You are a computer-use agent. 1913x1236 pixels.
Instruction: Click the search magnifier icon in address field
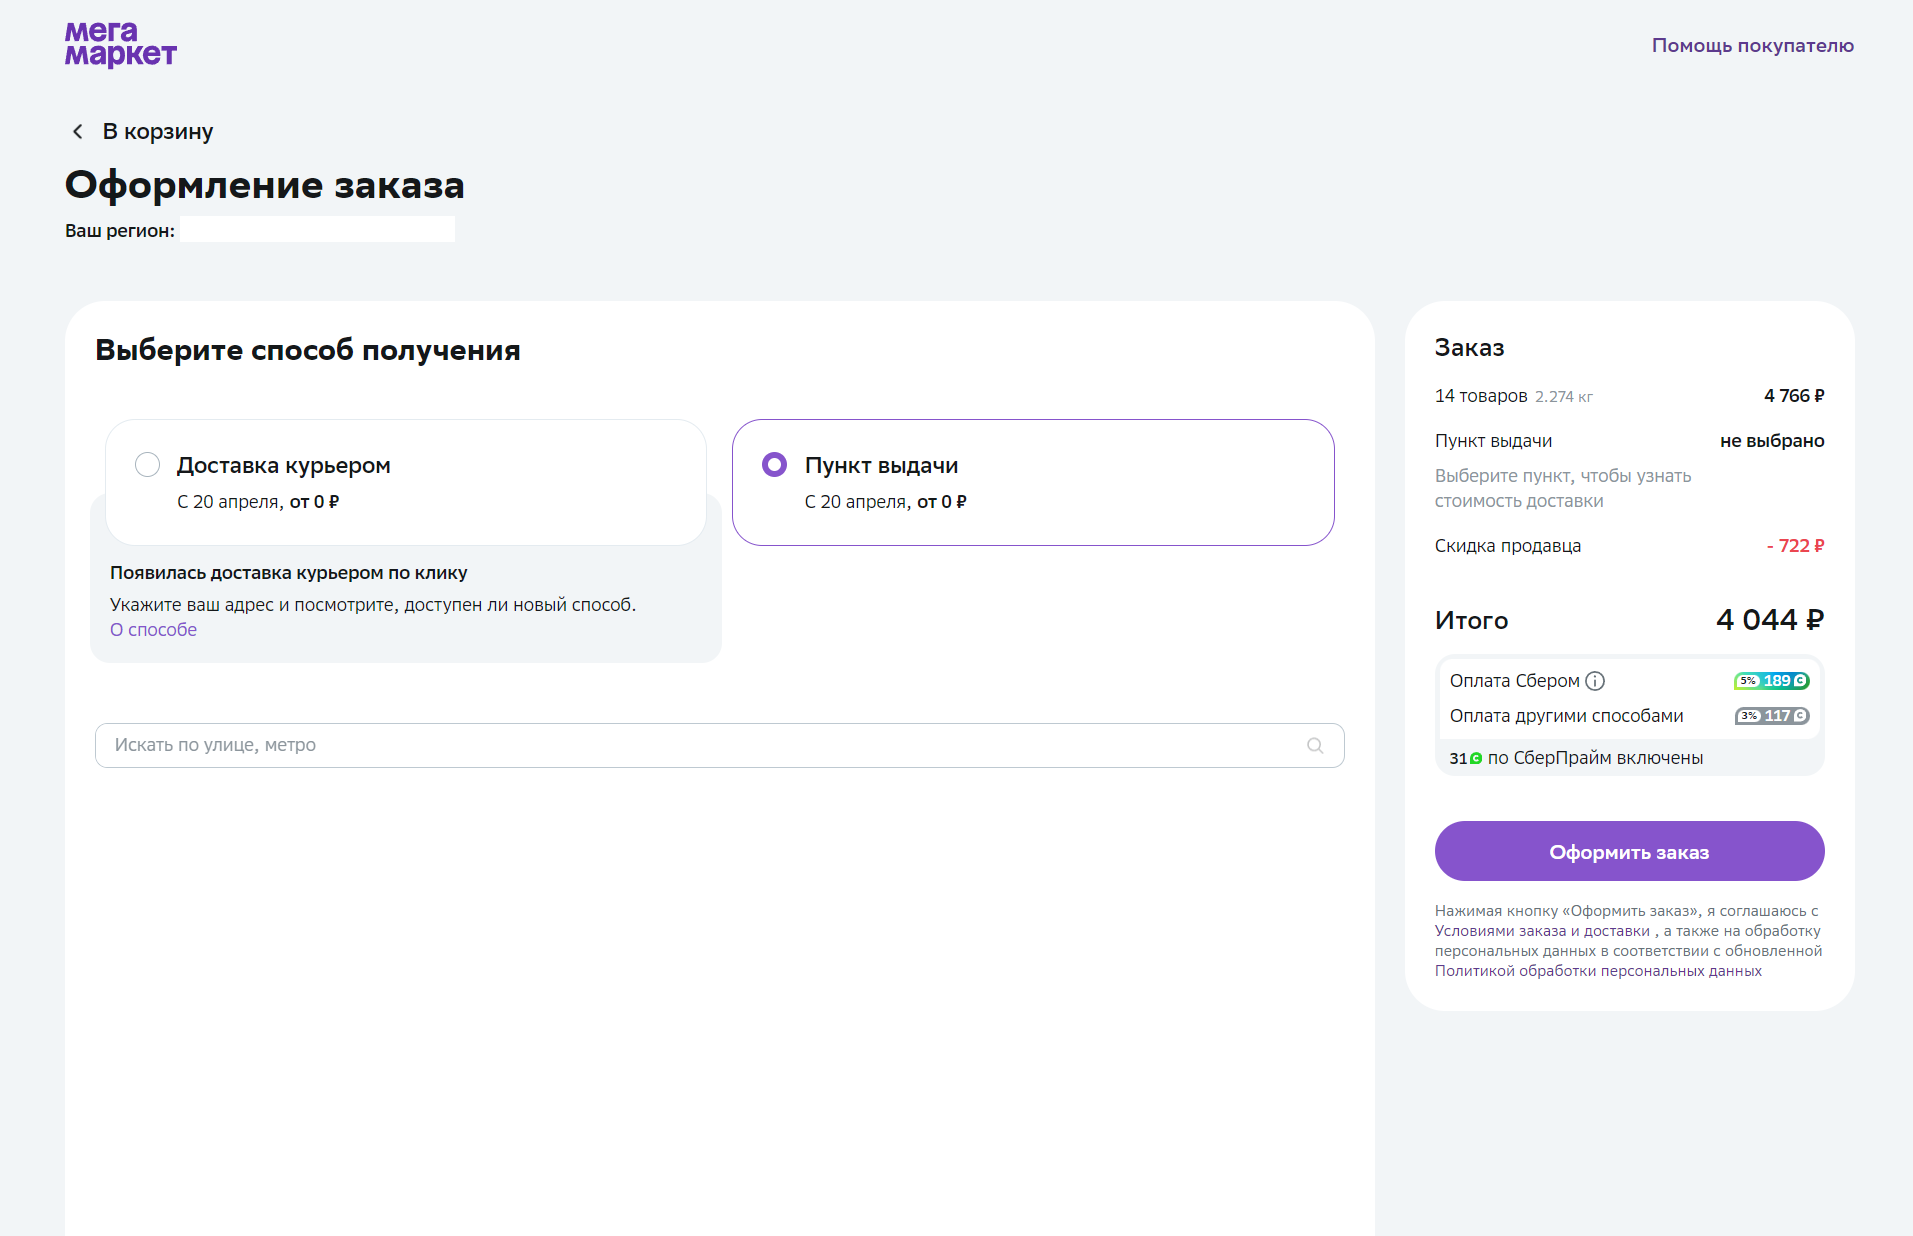(1315, 745)
